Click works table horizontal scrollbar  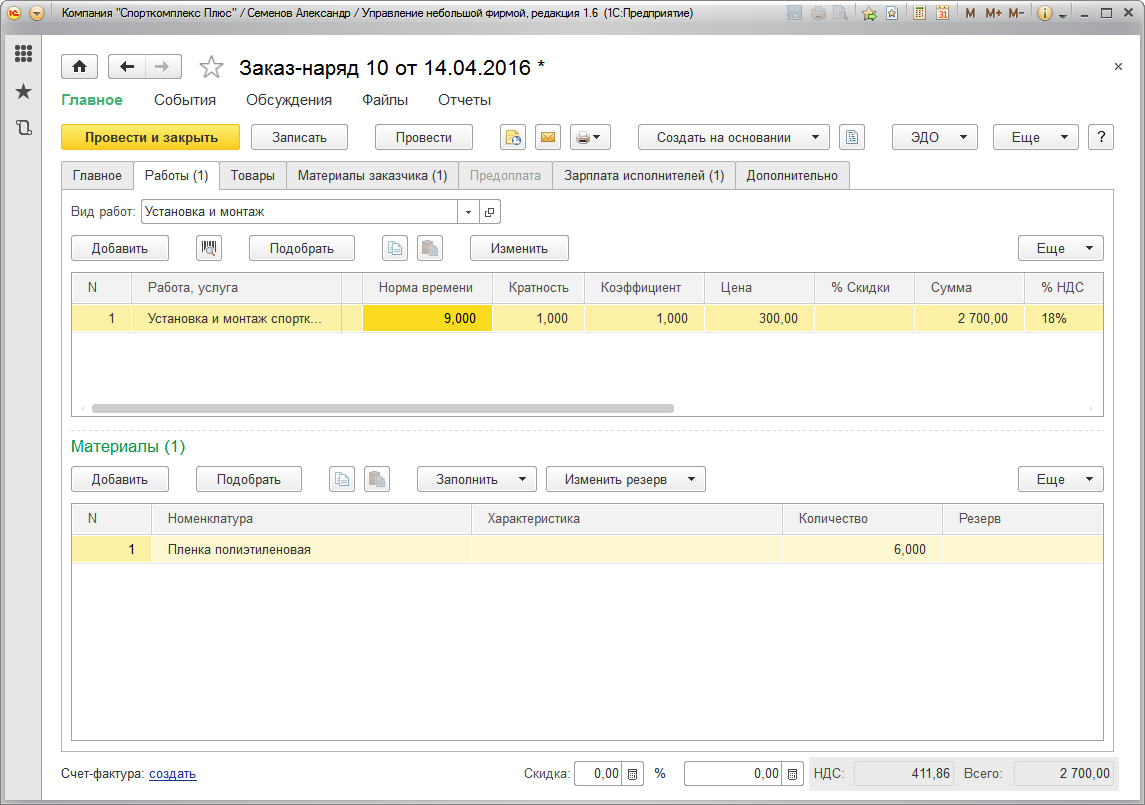[x=383, y=408]
